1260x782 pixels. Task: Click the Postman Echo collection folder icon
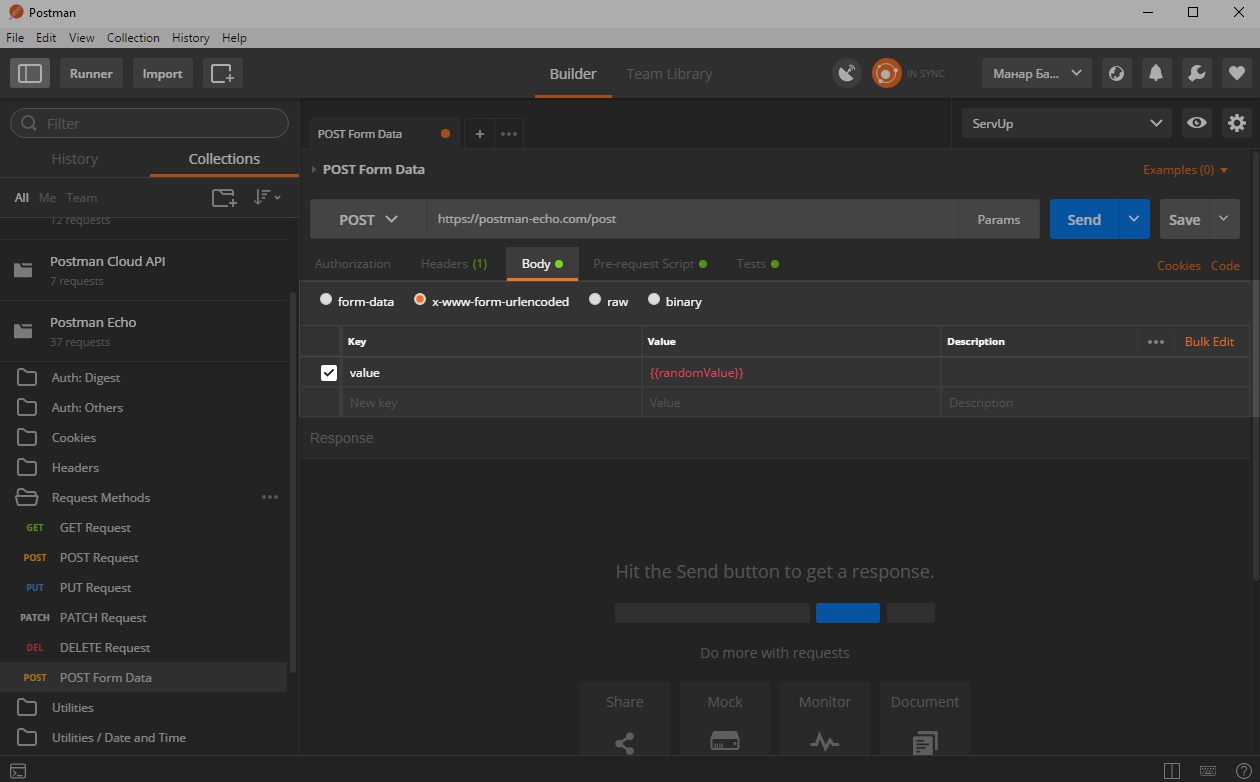tap(22, 331)
